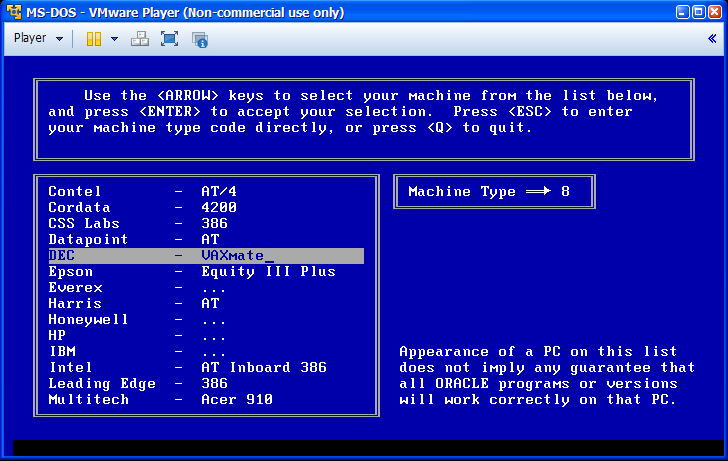Select the Contel AT/4 row
This screenshot has height=461, width=728.
[206, 191]
